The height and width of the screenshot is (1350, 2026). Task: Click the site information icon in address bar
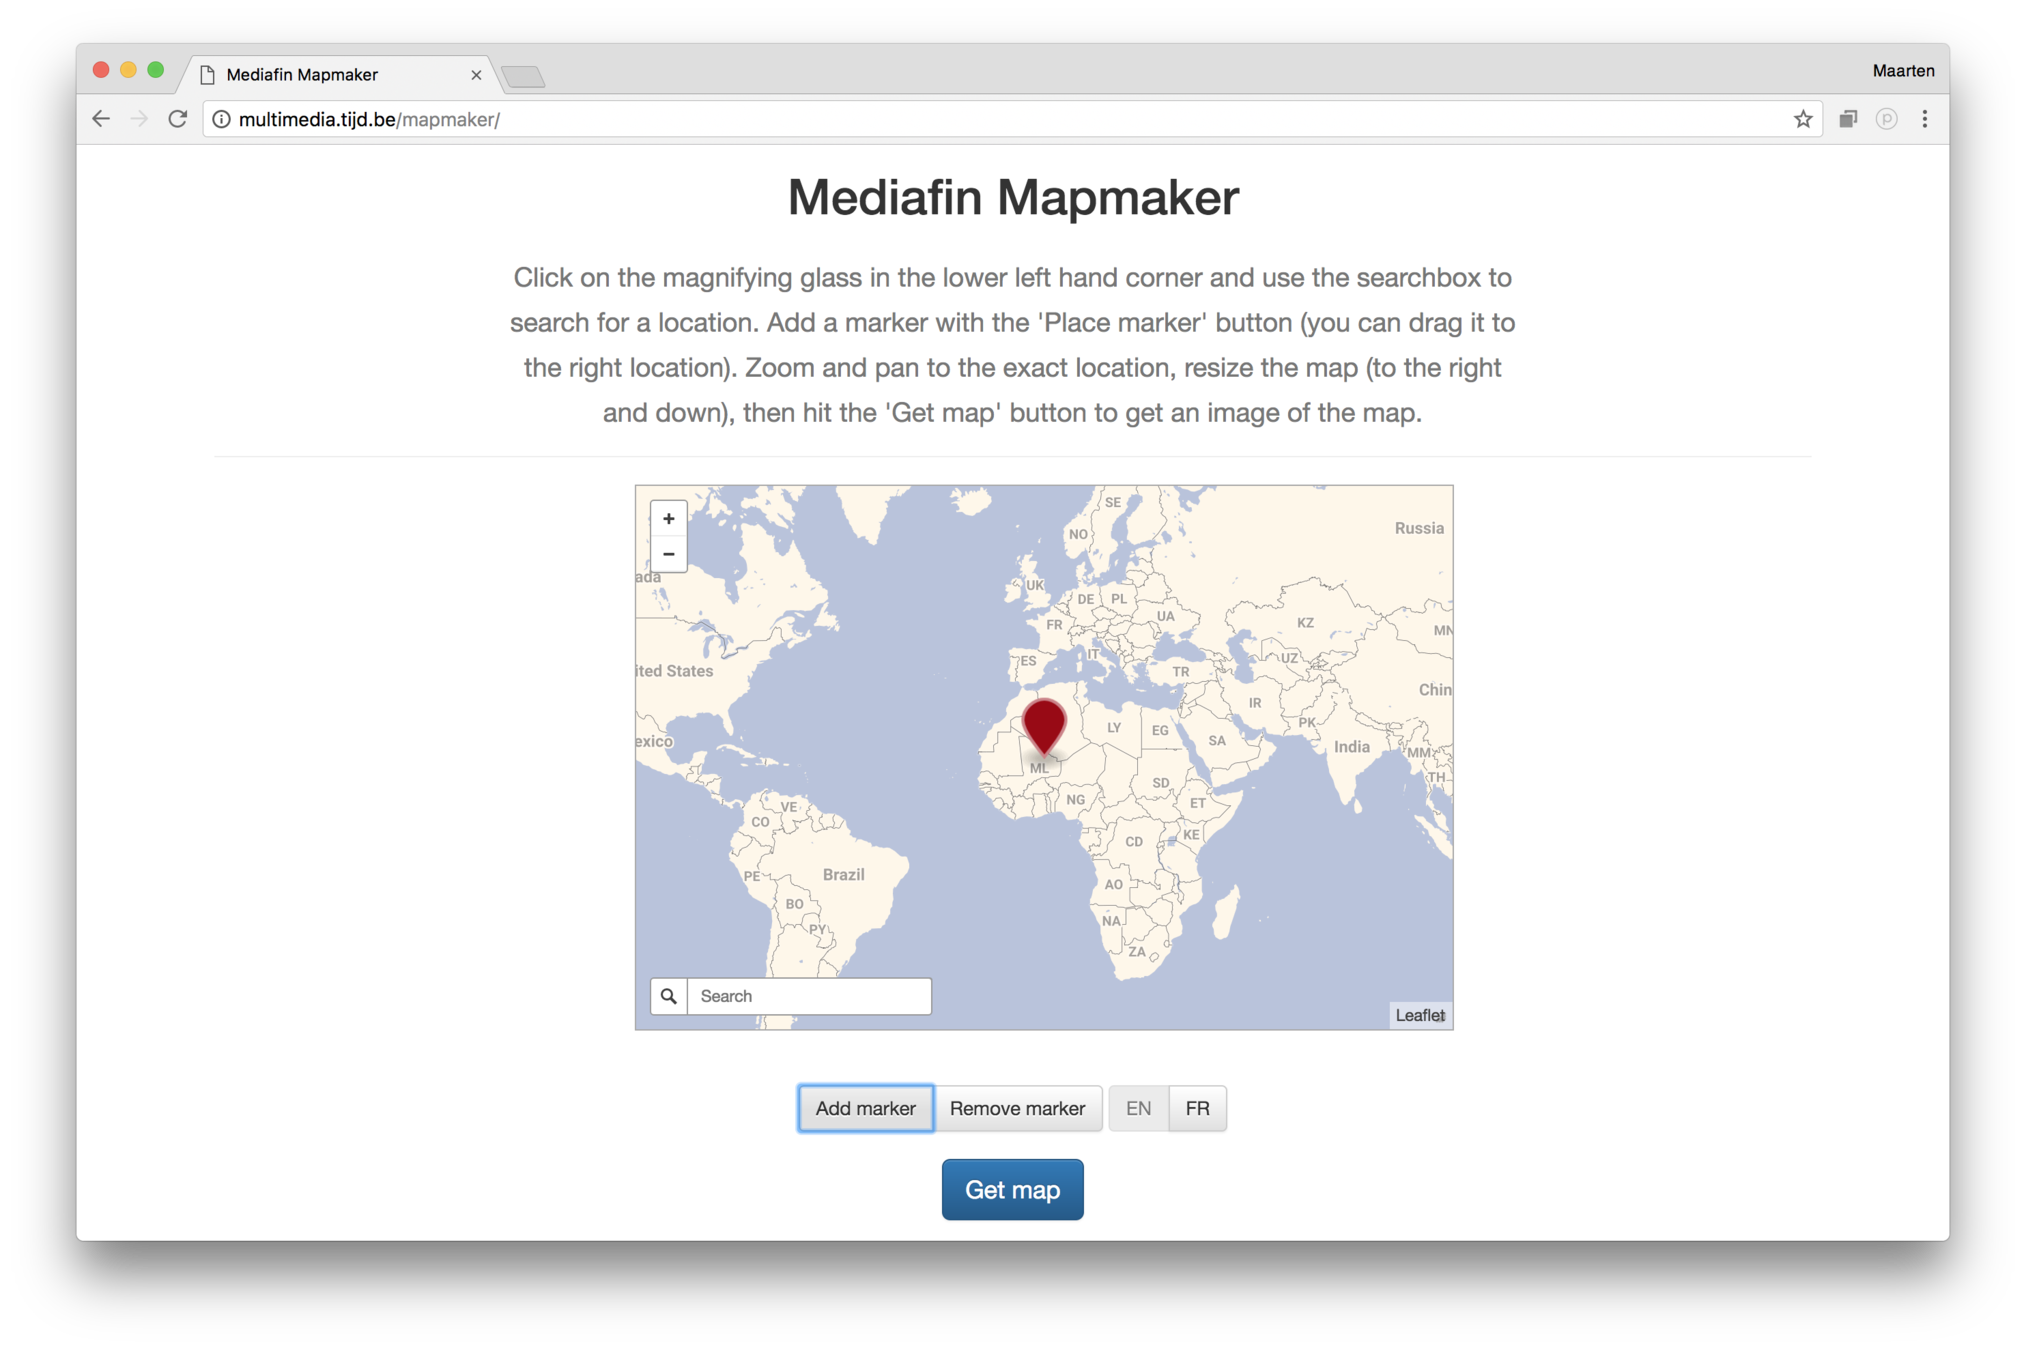(x=221, y=119)
